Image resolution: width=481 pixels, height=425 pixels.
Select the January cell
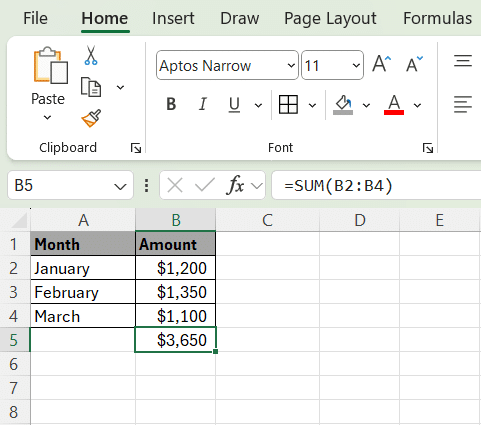[x=83, y=268]
